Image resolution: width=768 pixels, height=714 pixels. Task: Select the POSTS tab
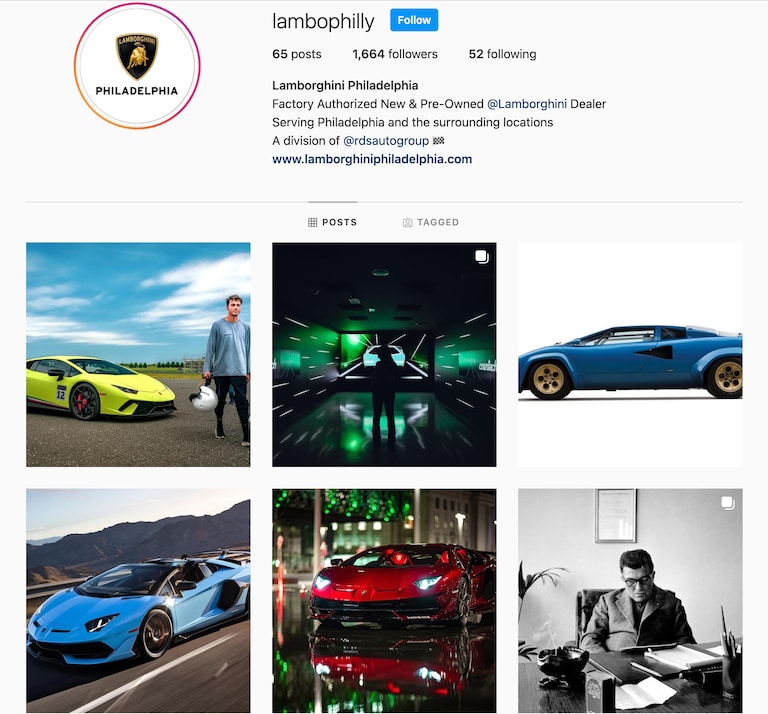coord(332,222)
